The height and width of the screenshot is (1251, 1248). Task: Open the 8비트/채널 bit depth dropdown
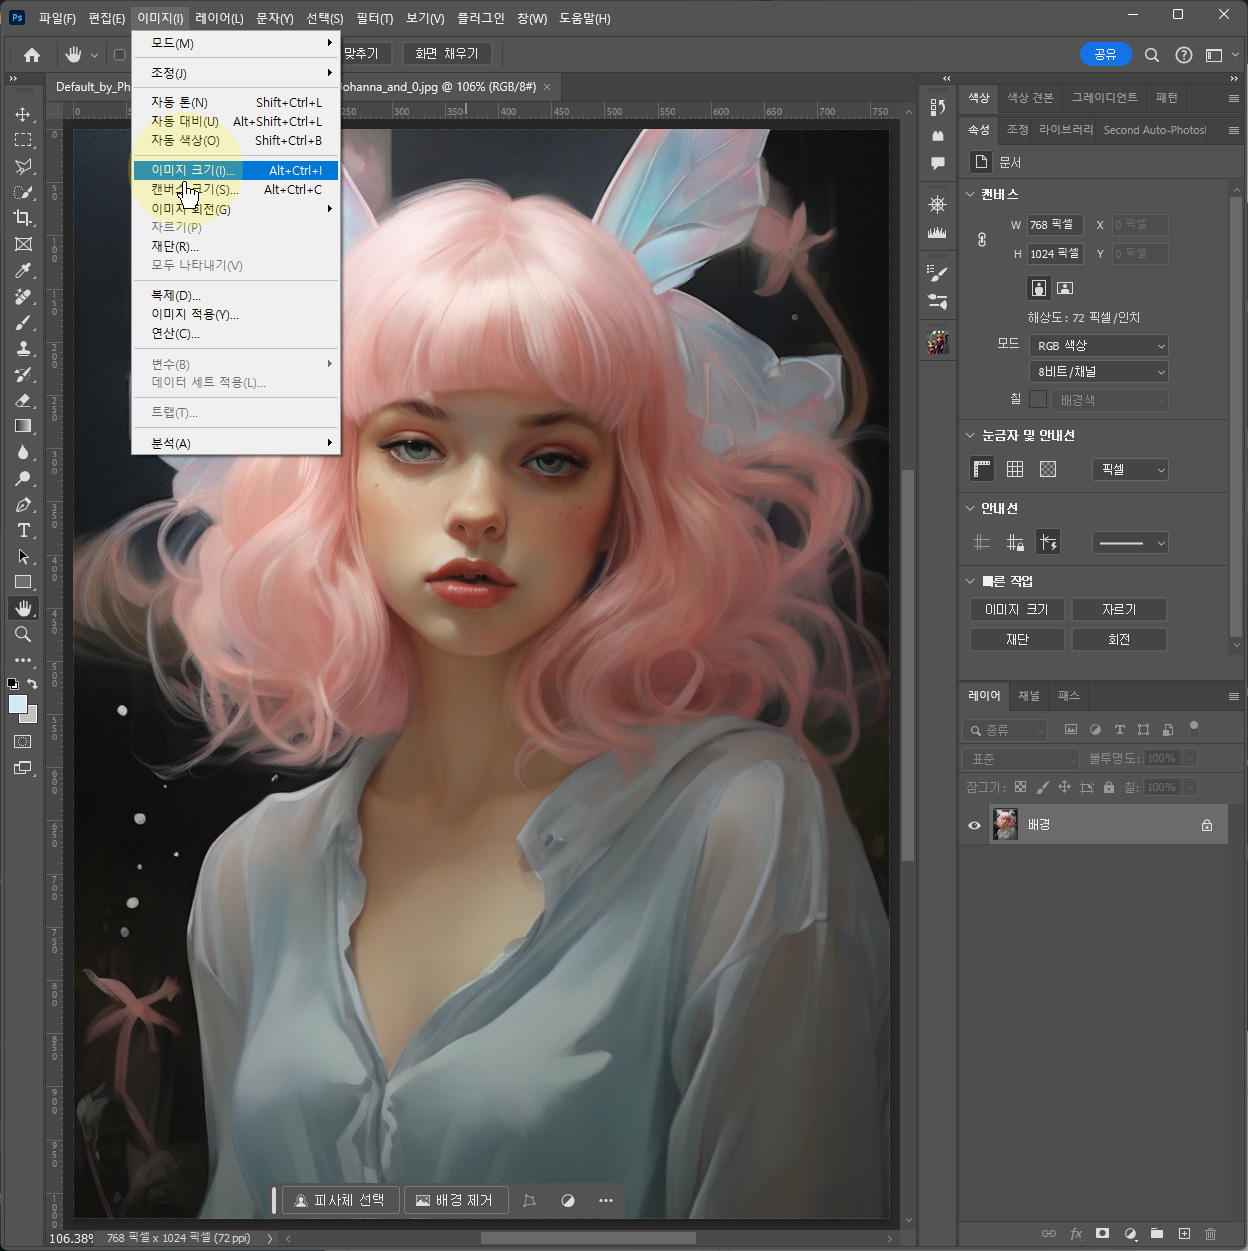click(1099, 372)
